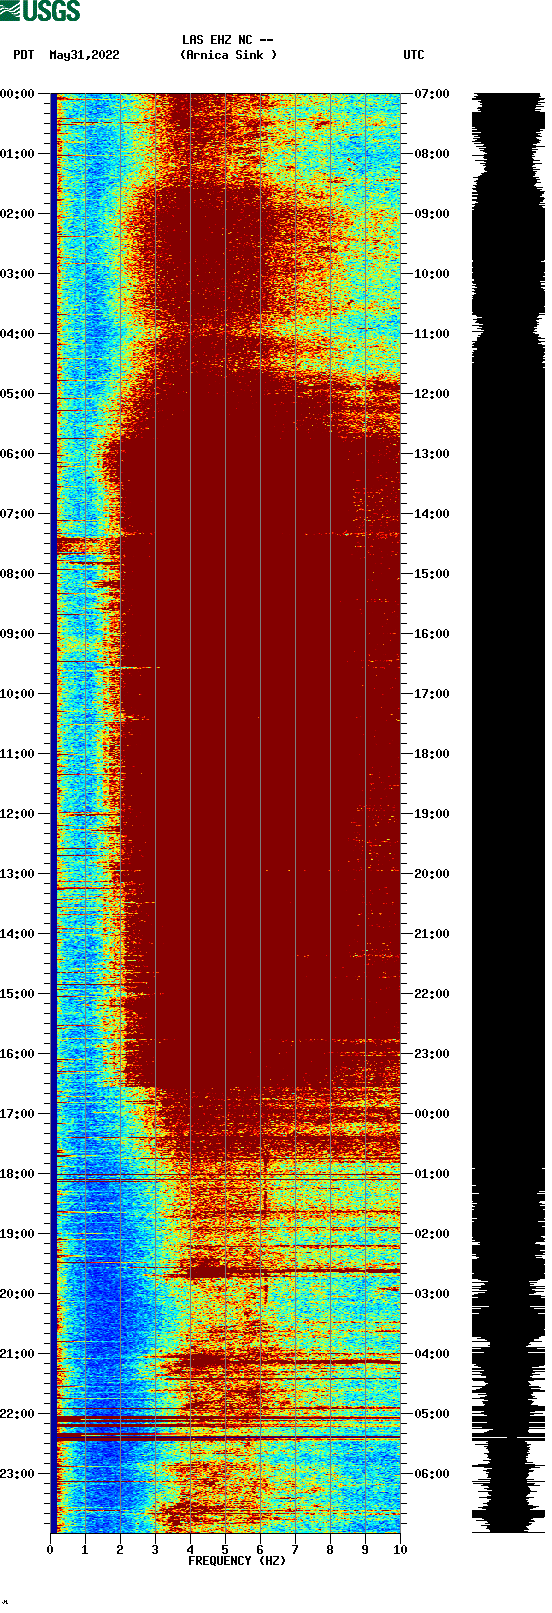Click the frequency axis label '5'
The image size is (552, 1613).
click(x=225, y=1550)
